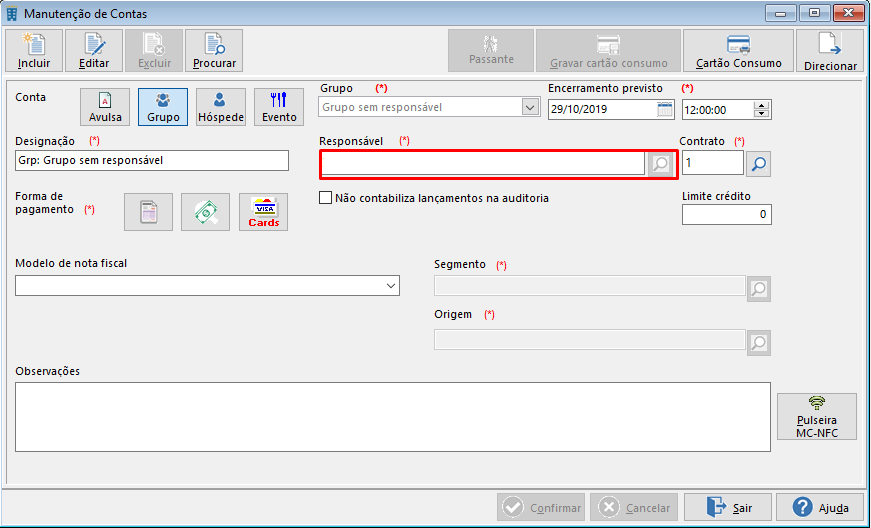Open Editar to edit the account

click(x=94, y=51)
